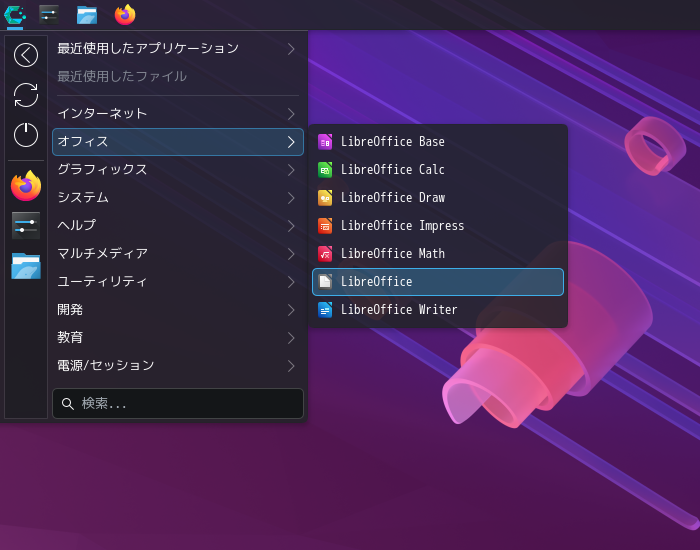Screen dimensions: 700x550
Task: Select the 開発 category
Action: [178, 310]
